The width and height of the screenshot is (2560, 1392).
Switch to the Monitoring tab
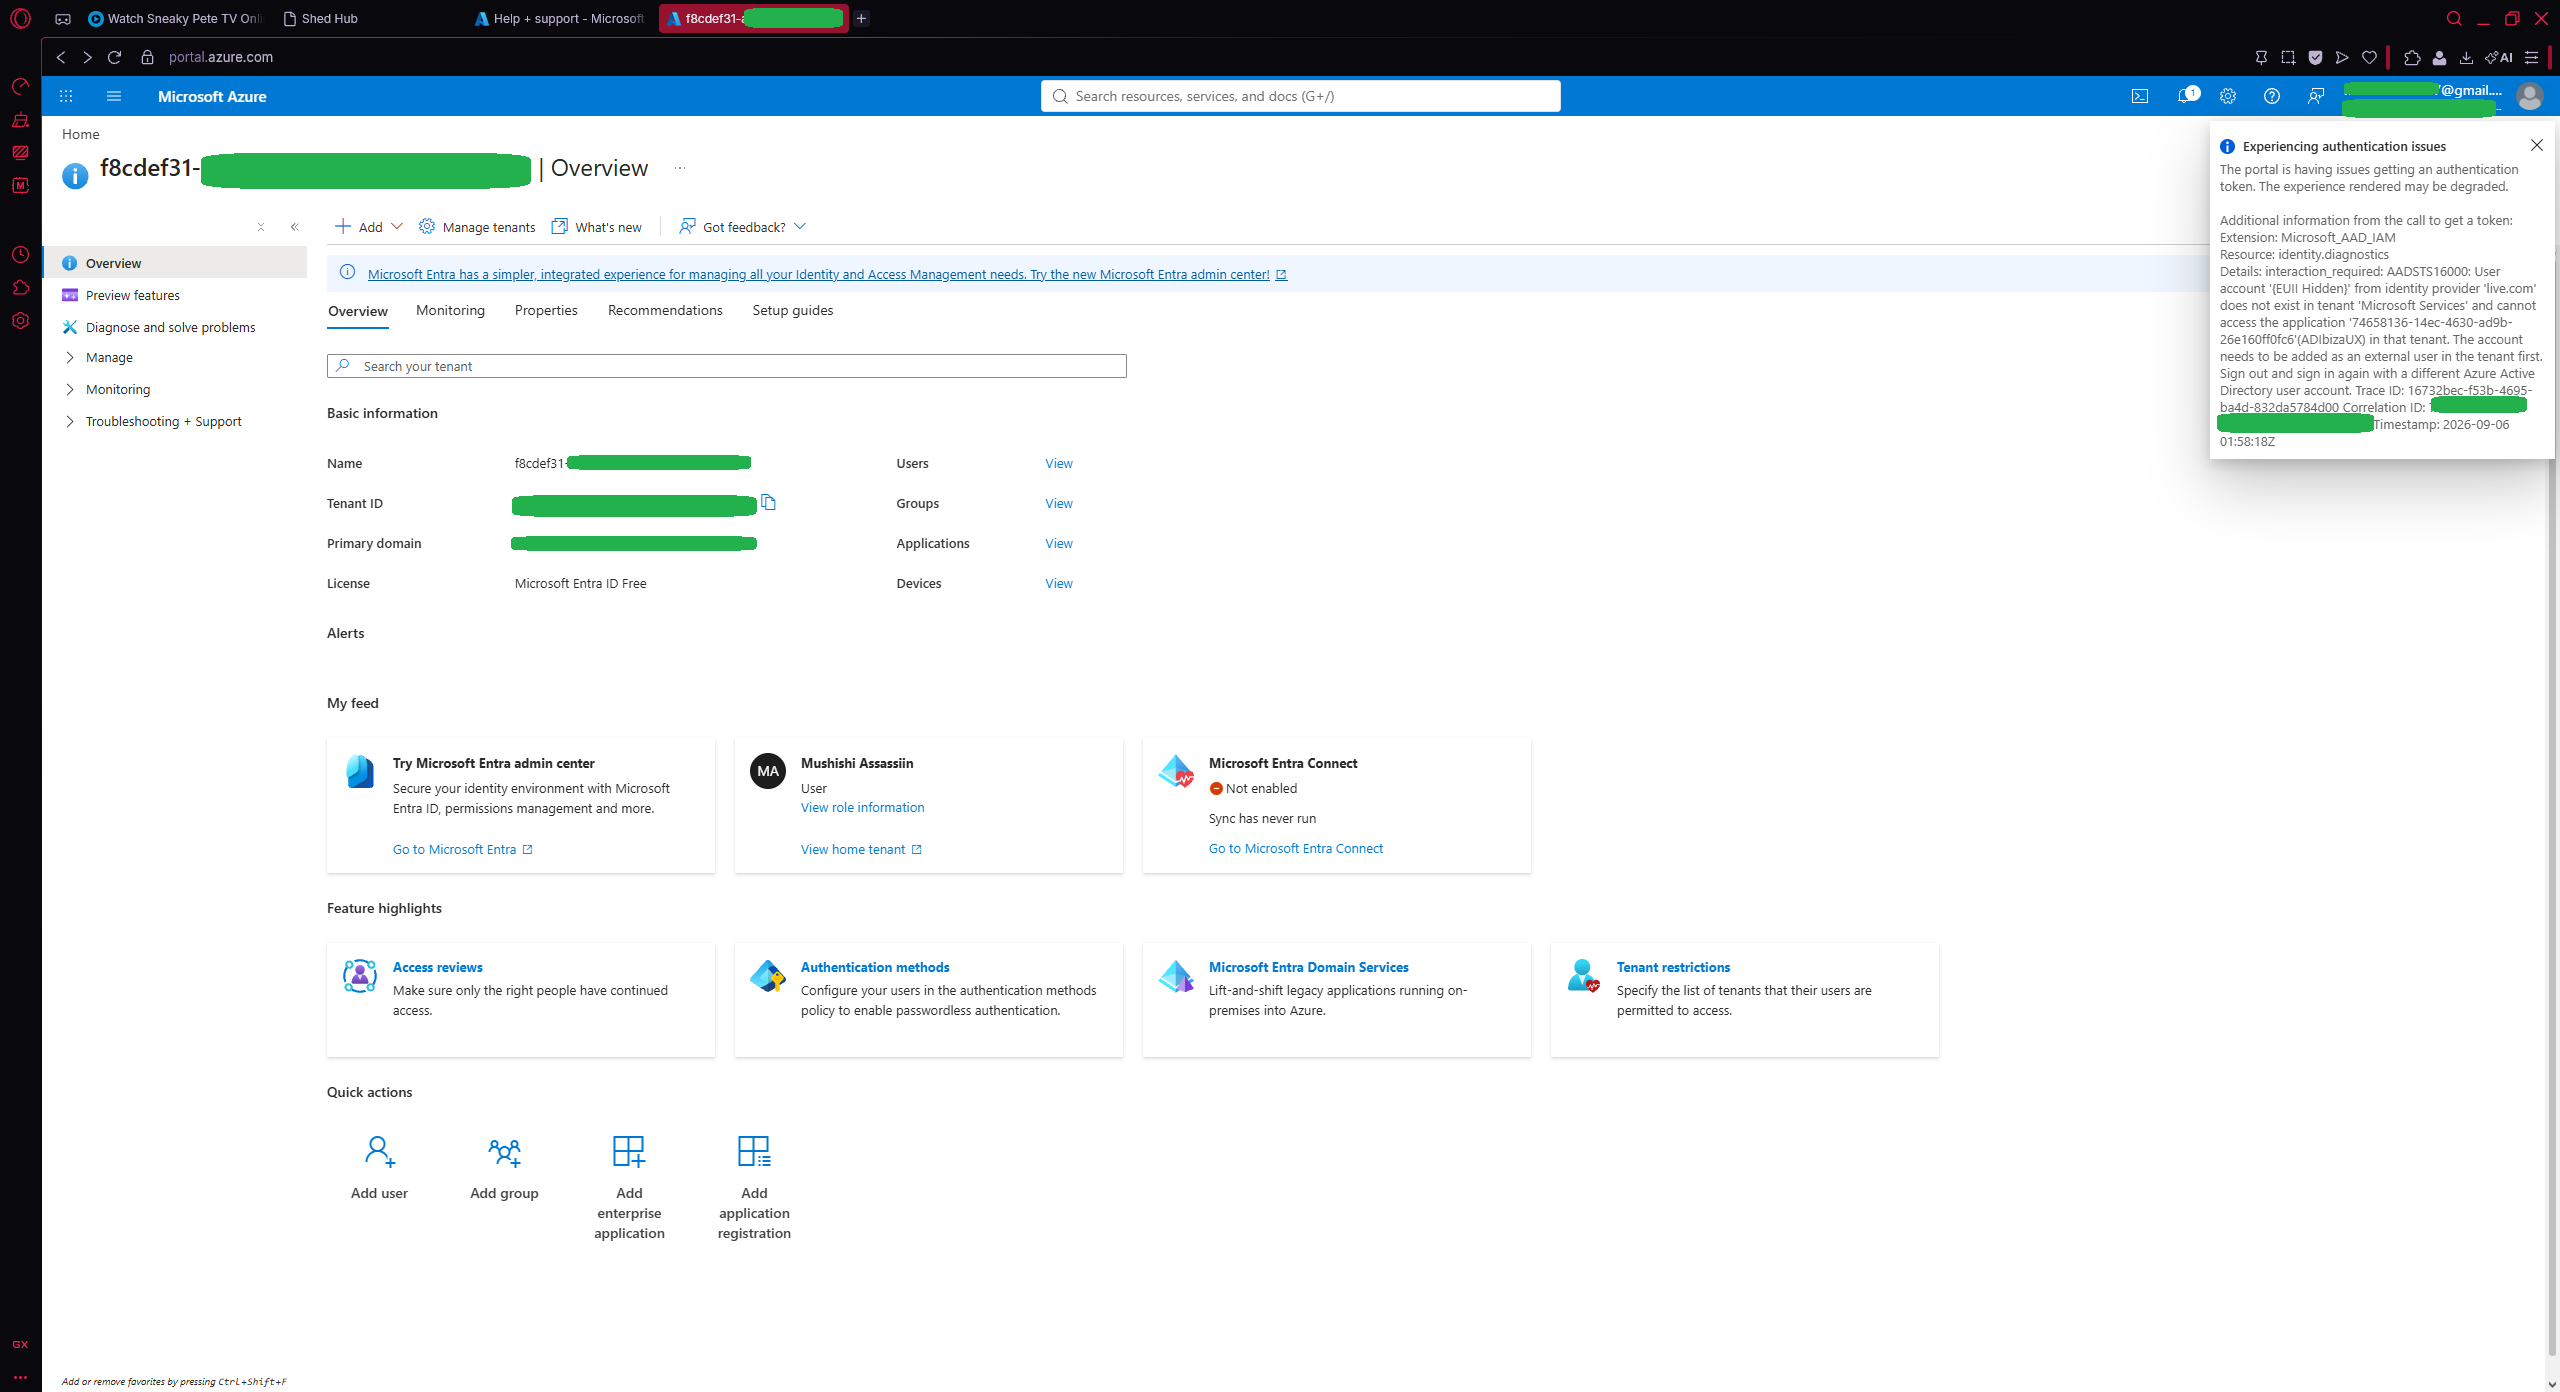click(450, 310)
